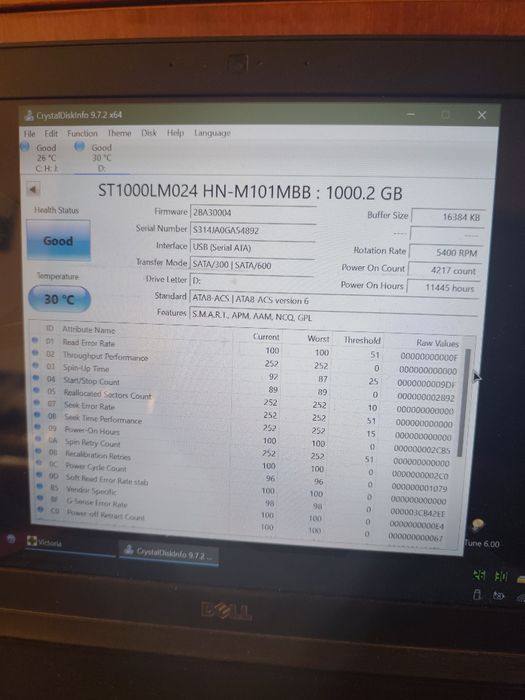Click the Worst column header
The width and height of the screenshot is (525, 700).
click(x=318, y=339)
